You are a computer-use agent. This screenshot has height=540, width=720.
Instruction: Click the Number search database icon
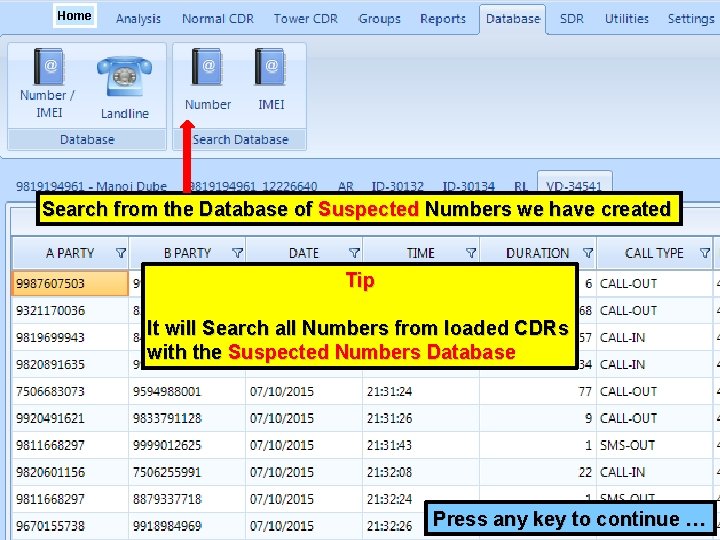click(208, 79)
